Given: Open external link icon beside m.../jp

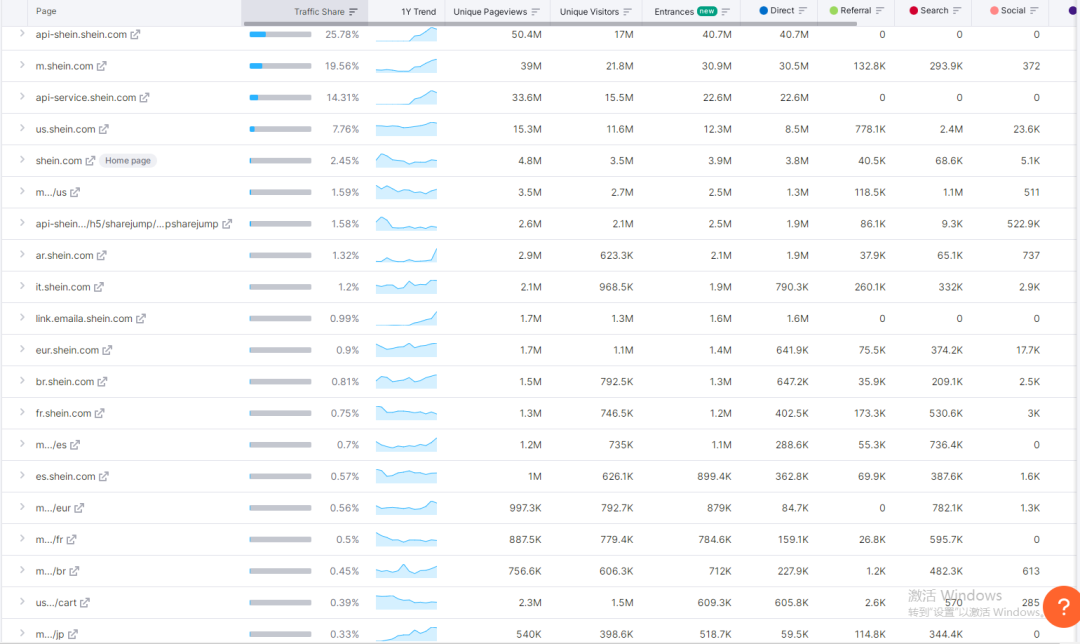Looking at the screenshot, I should 72,634.
